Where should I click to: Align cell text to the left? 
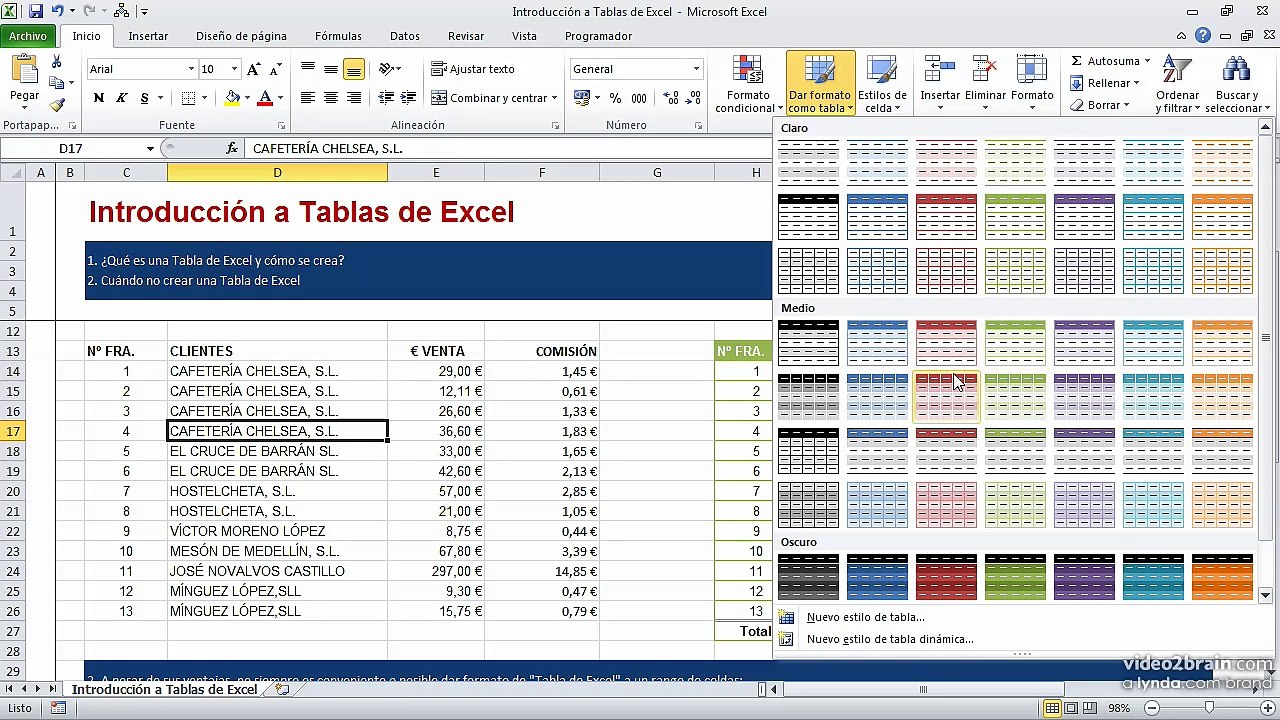(x=308, y=98)
